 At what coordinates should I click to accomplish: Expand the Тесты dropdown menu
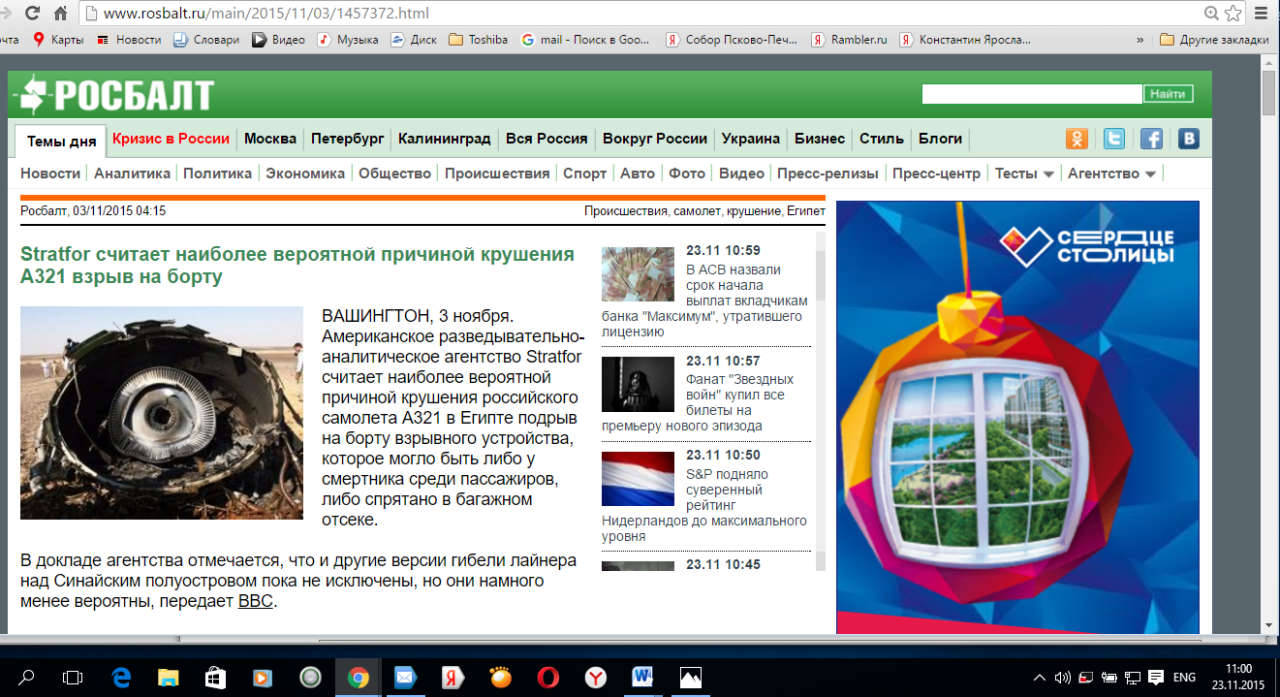[x=1024, y=173]
